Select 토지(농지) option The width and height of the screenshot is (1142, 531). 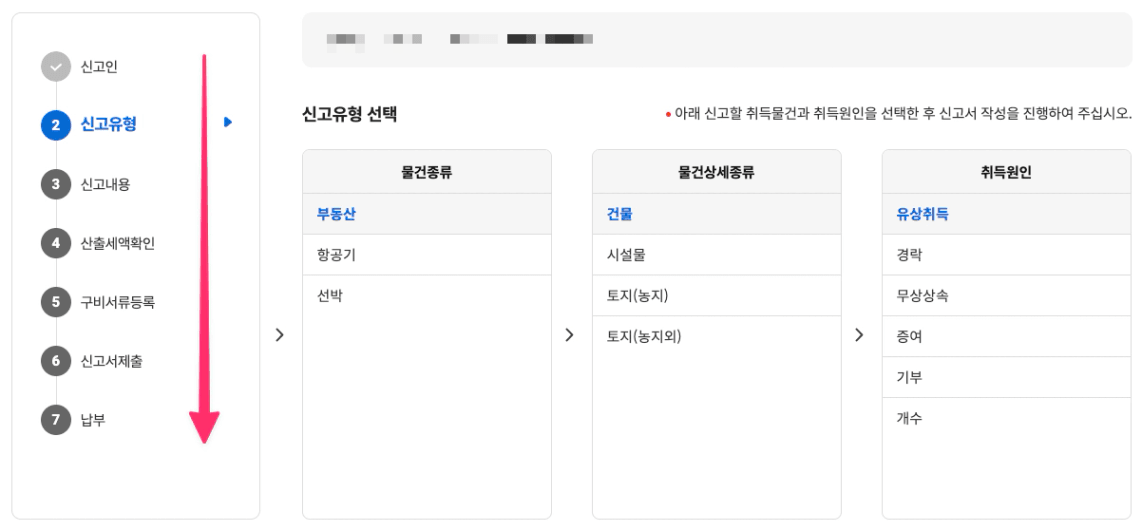[717, 296]
